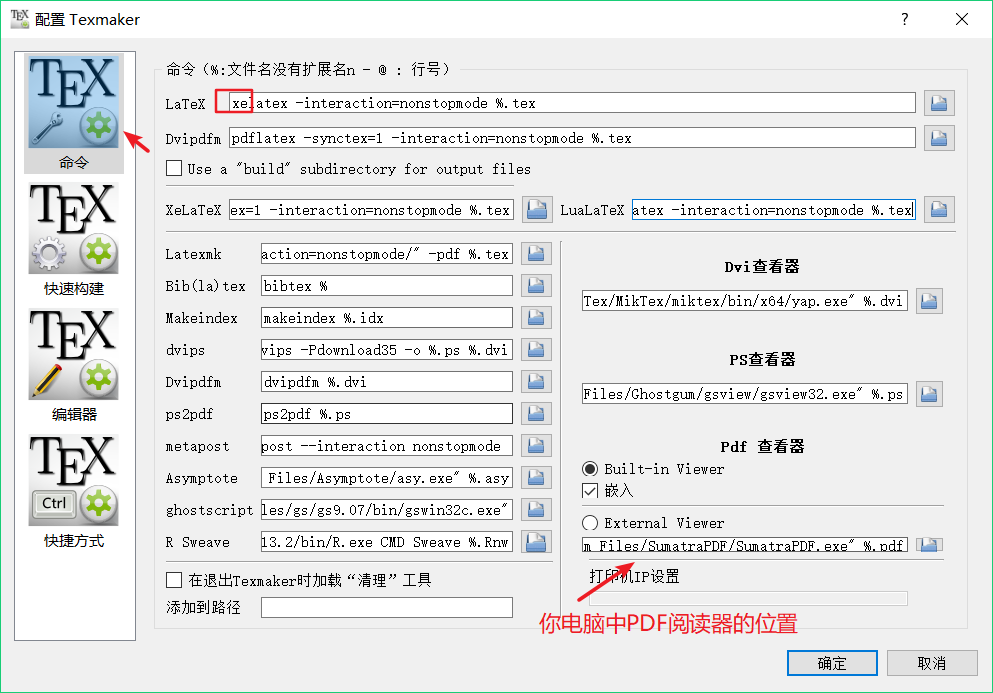Edit the SumatraPDF external viewer path field
This screenshot has width=993, height=693.
[x=745, y=545]
